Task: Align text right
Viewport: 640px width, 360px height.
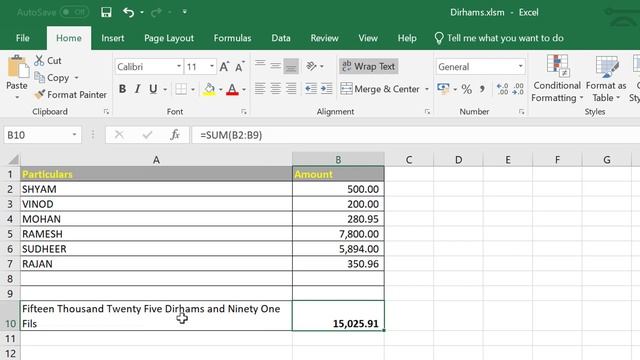Action: tap(291, 89)
